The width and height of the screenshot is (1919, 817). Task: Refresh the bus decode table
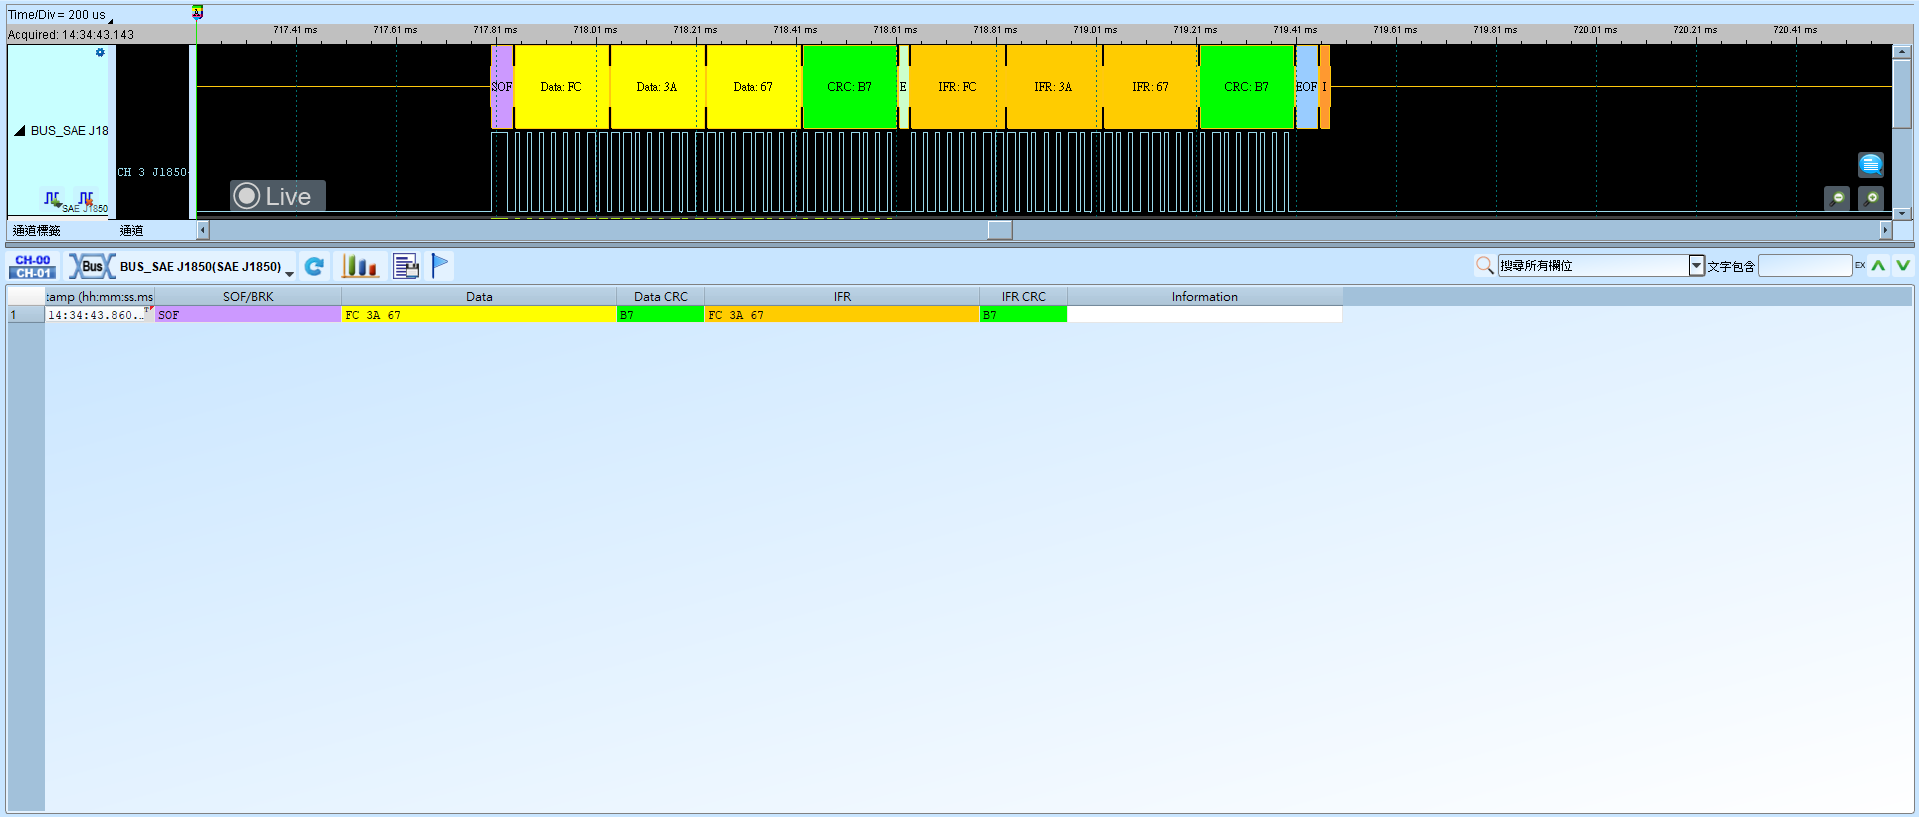314,266
